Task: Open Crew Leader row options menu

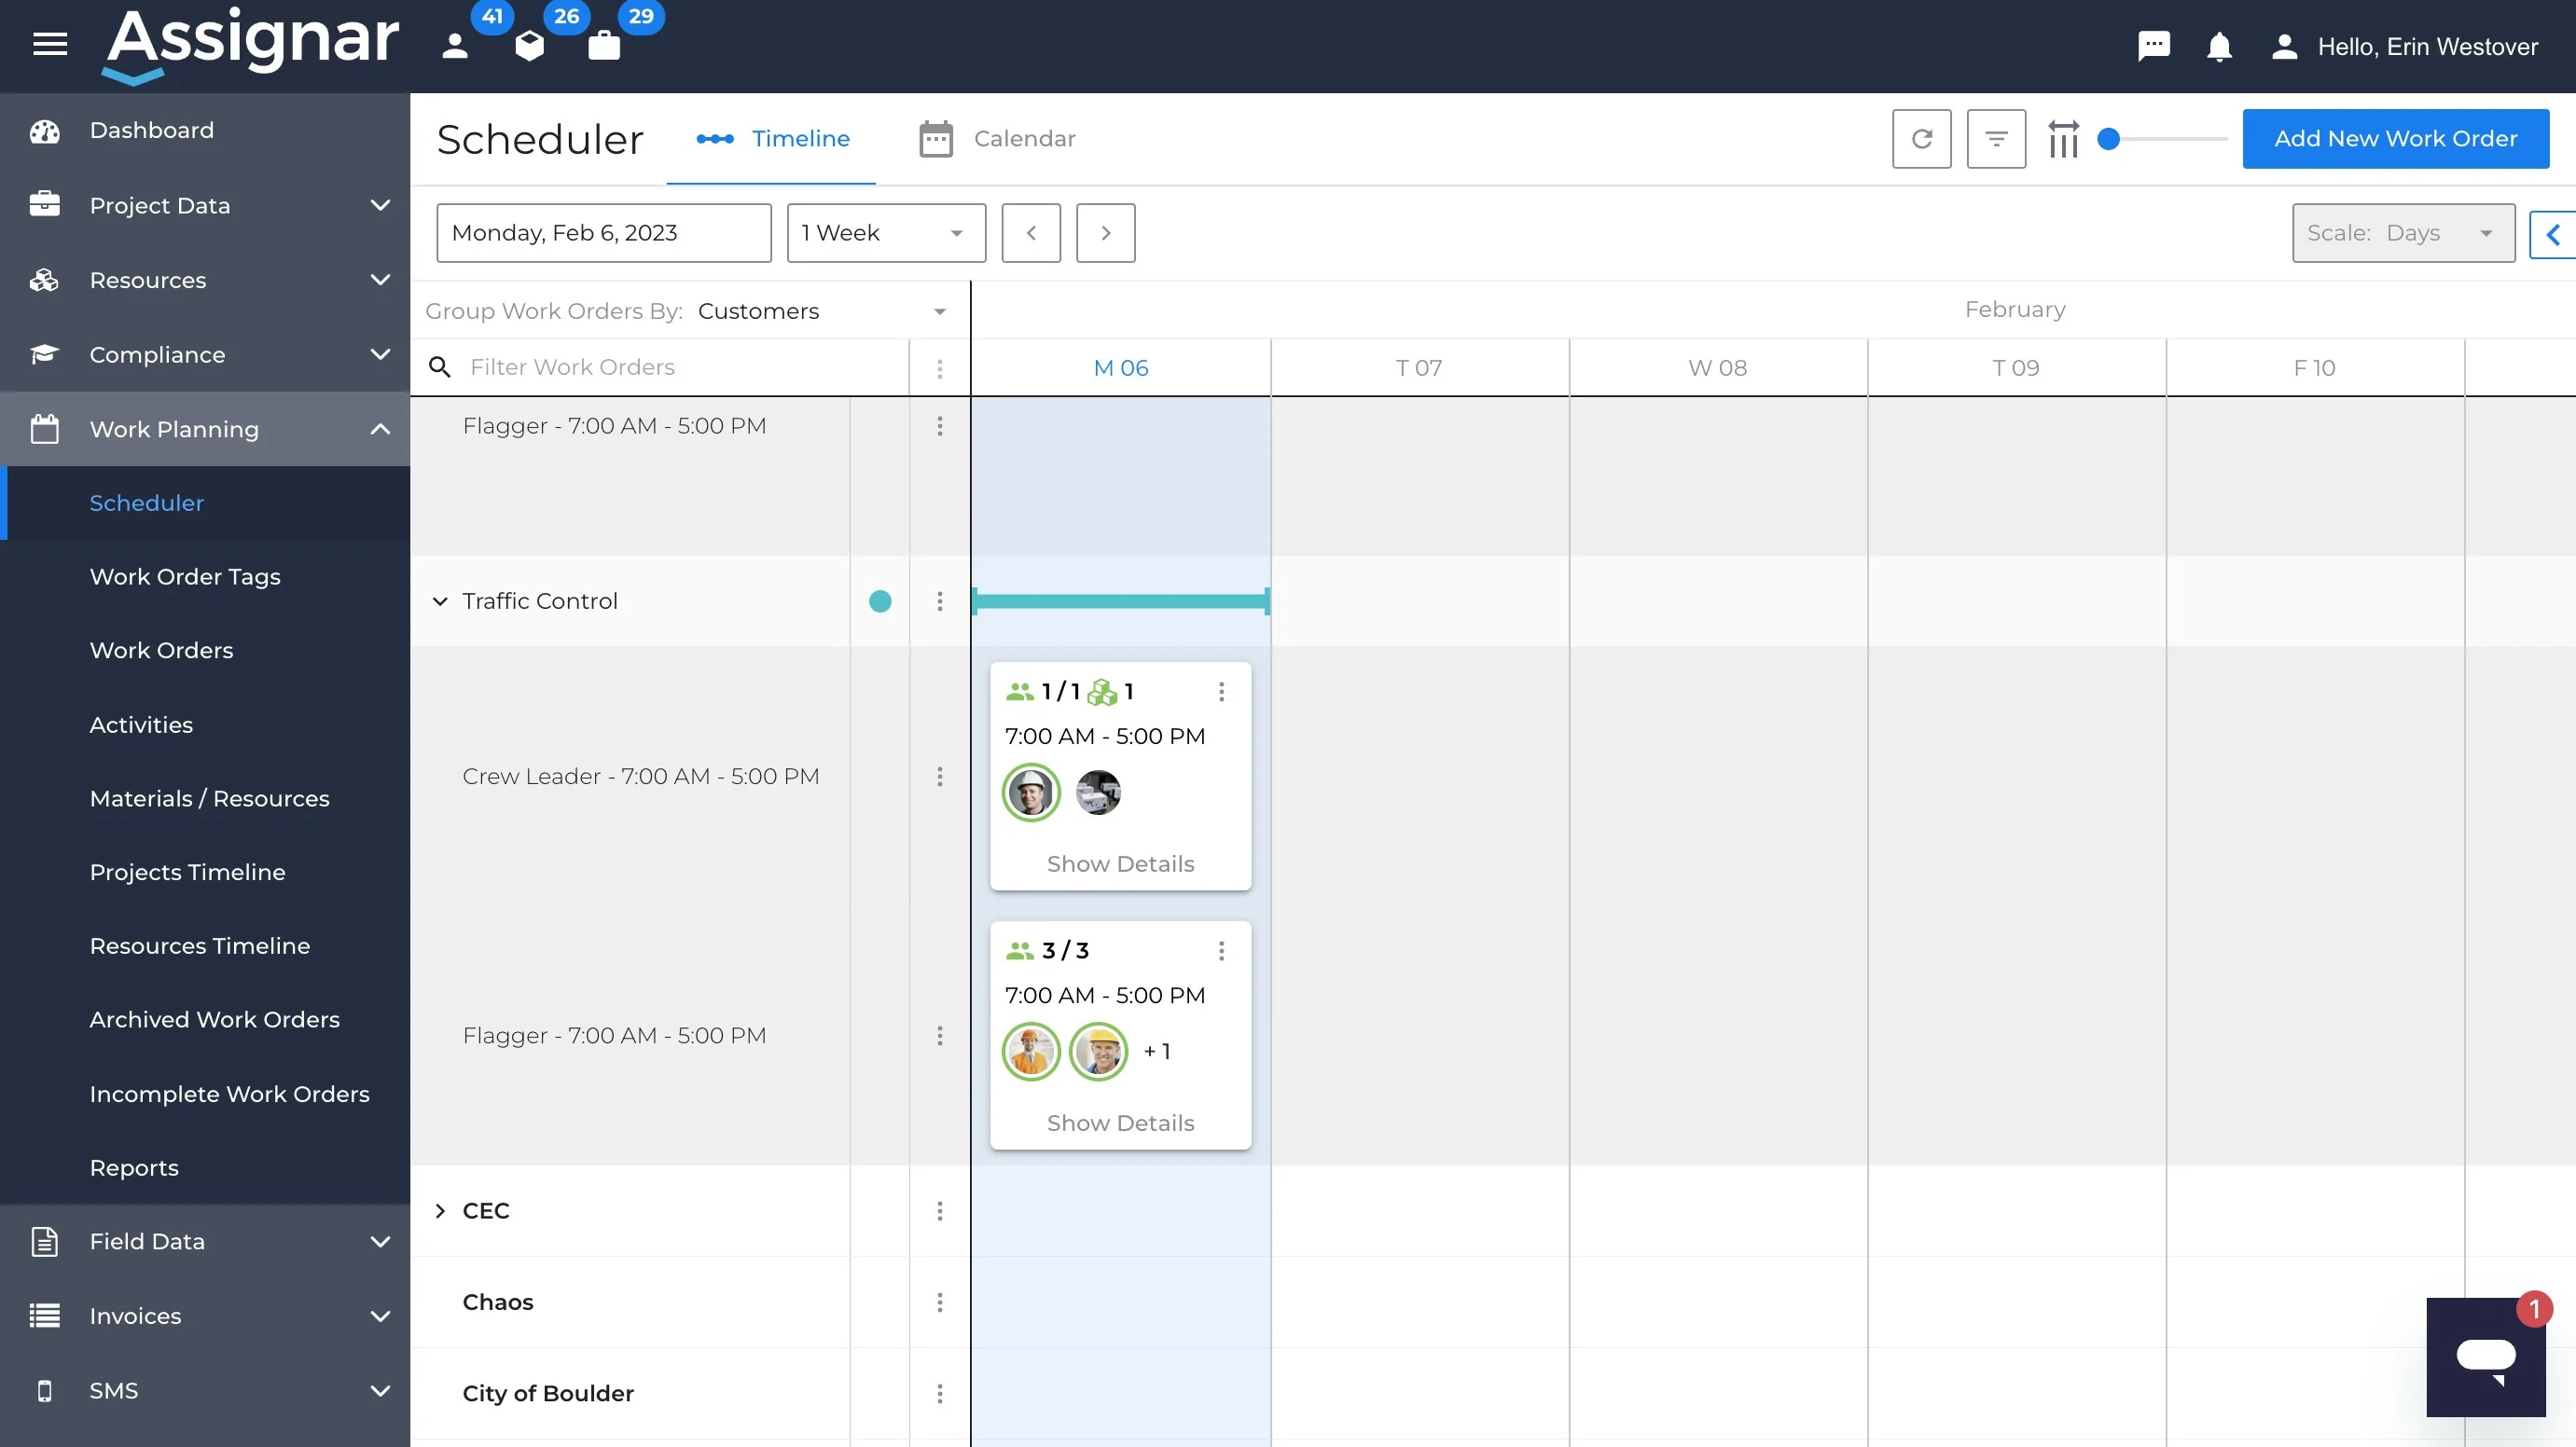Action: pos(939,776)
